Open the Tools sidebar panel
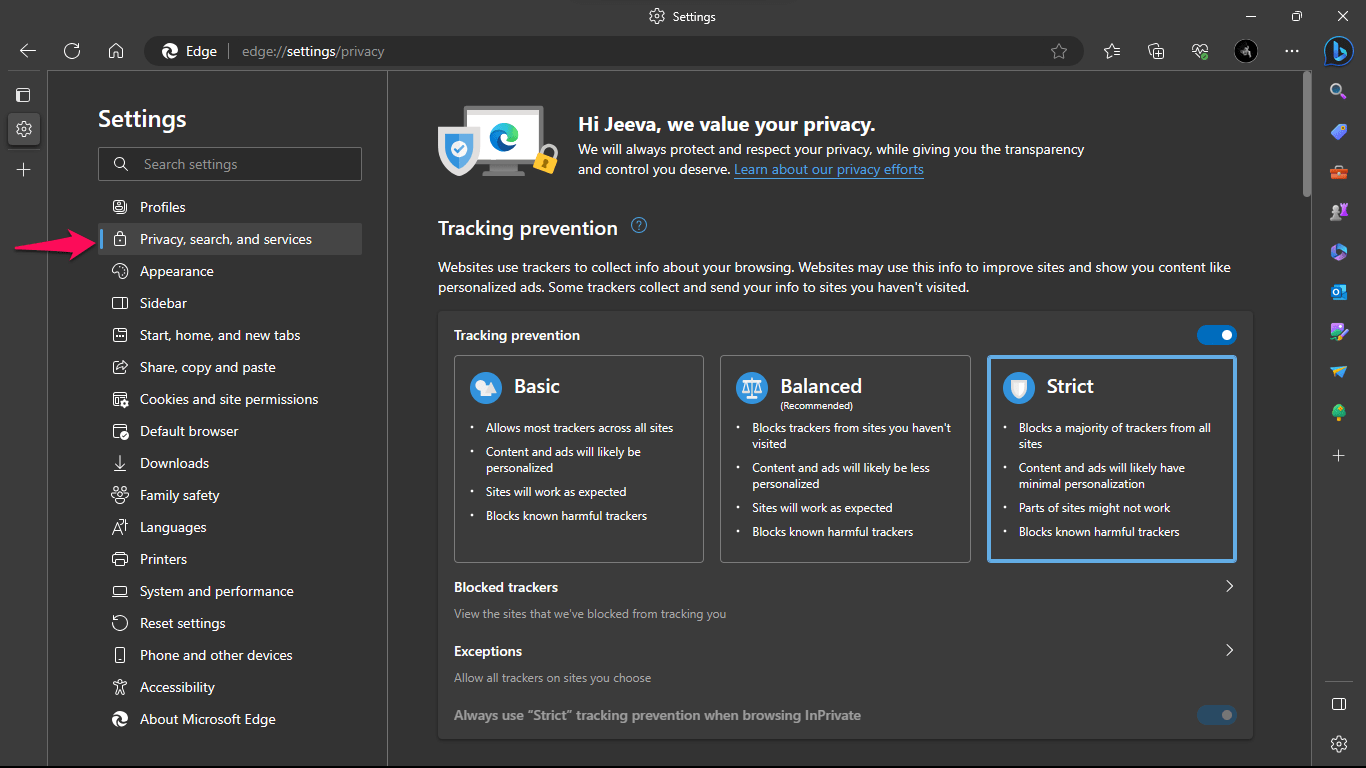This screenshot has height=768, width=1366. point(1338,171)
